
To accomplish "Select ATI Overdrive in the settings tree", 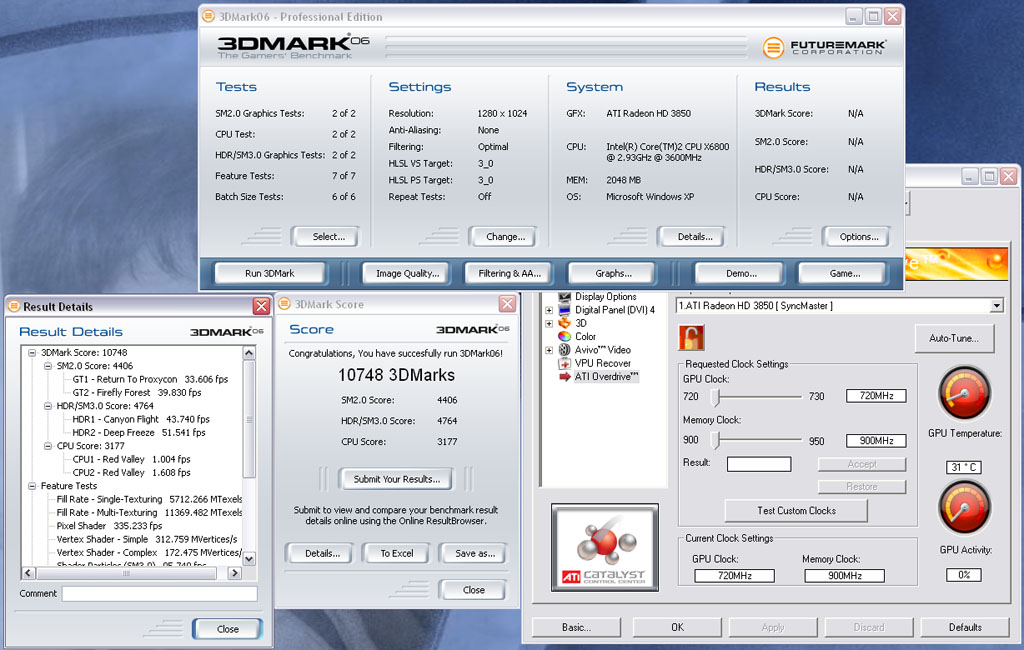I will (x=606, y=376).
